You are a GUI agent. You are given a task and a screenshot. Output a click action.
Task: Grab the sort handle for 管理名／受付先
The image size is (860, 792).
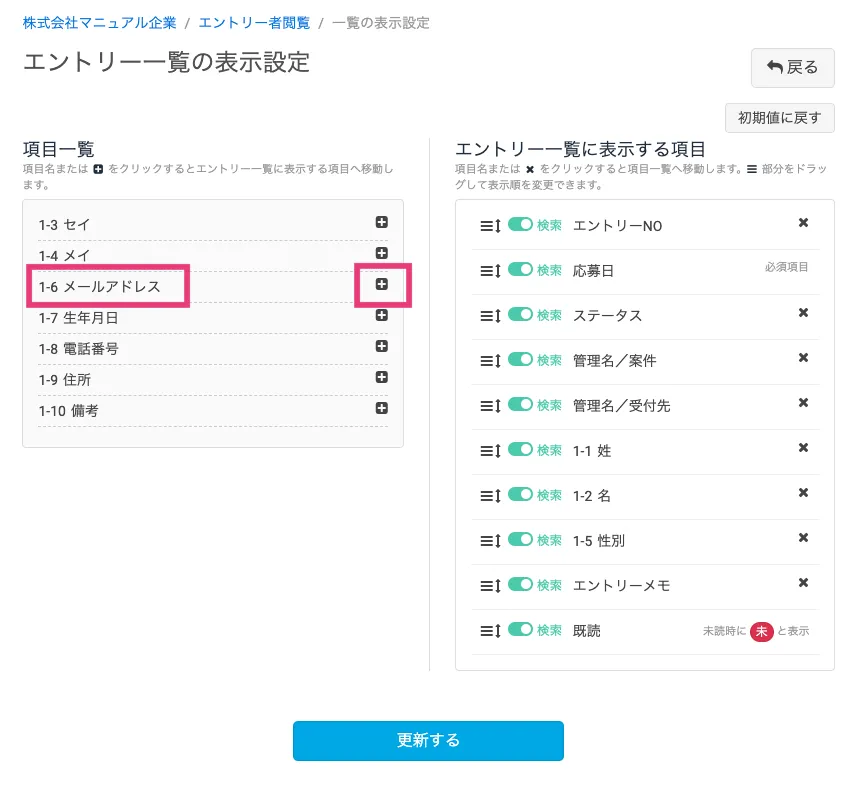click(x=489, y=405)
